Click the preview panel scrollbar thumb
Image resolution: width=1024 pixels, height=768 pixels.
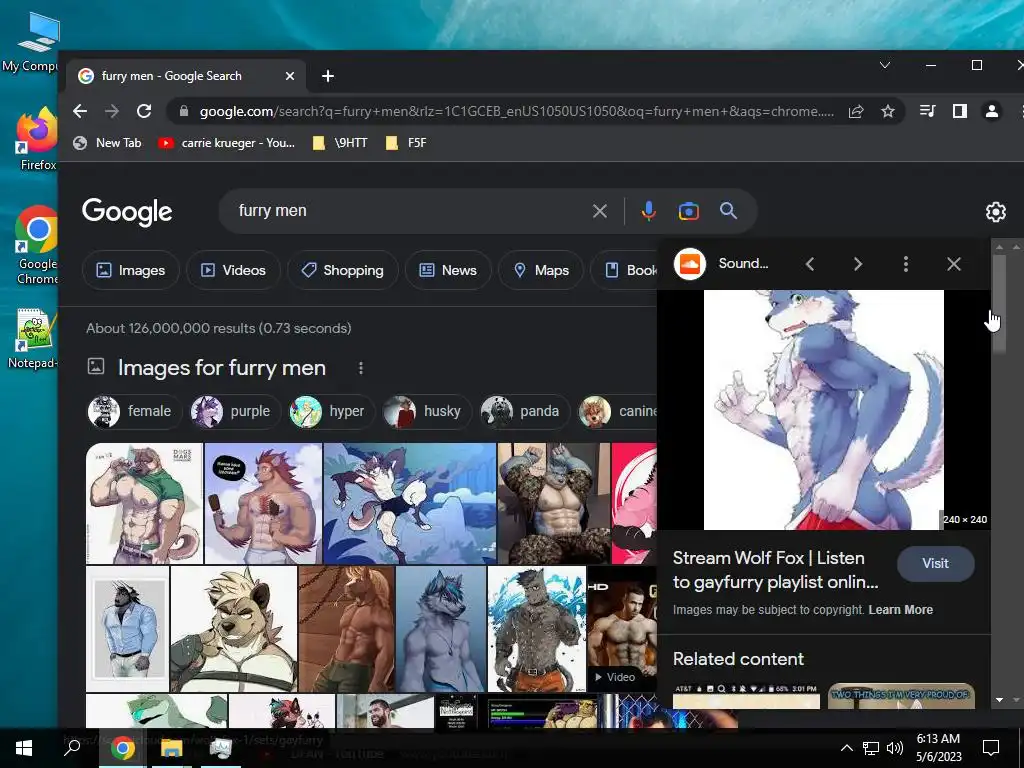[x=999, y=304]
